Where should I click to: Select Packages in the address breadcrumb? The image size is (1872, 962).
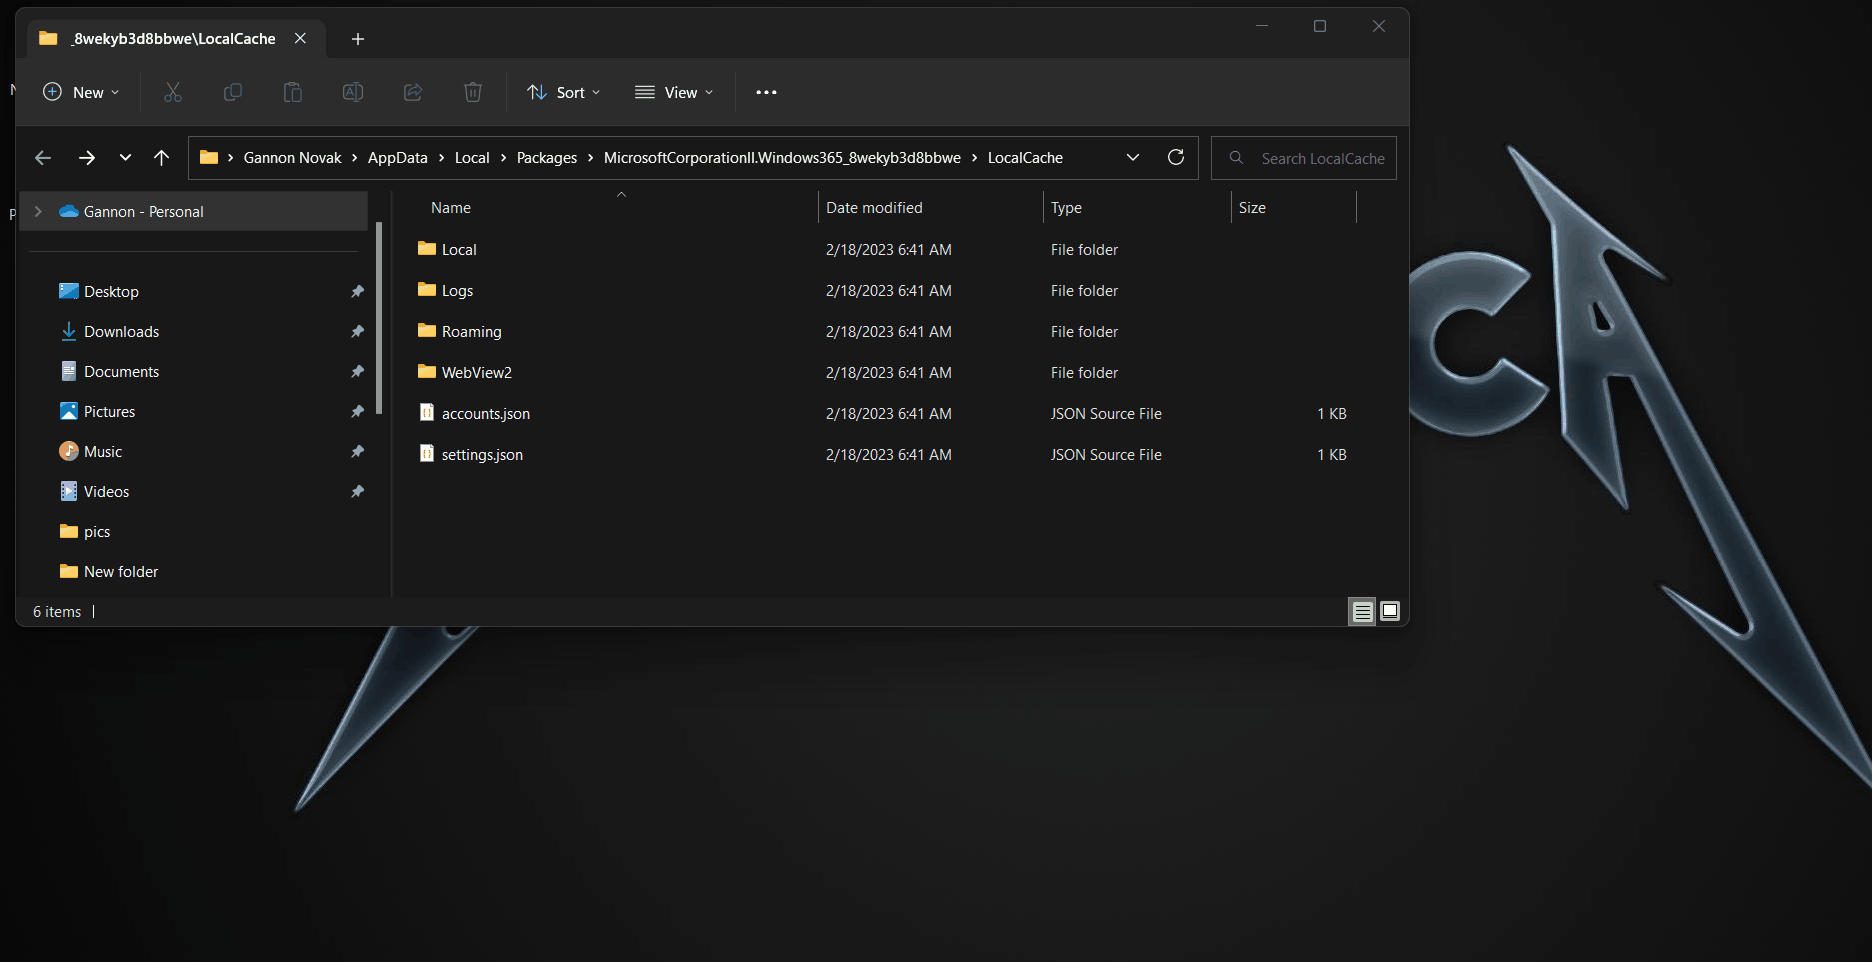546,158
